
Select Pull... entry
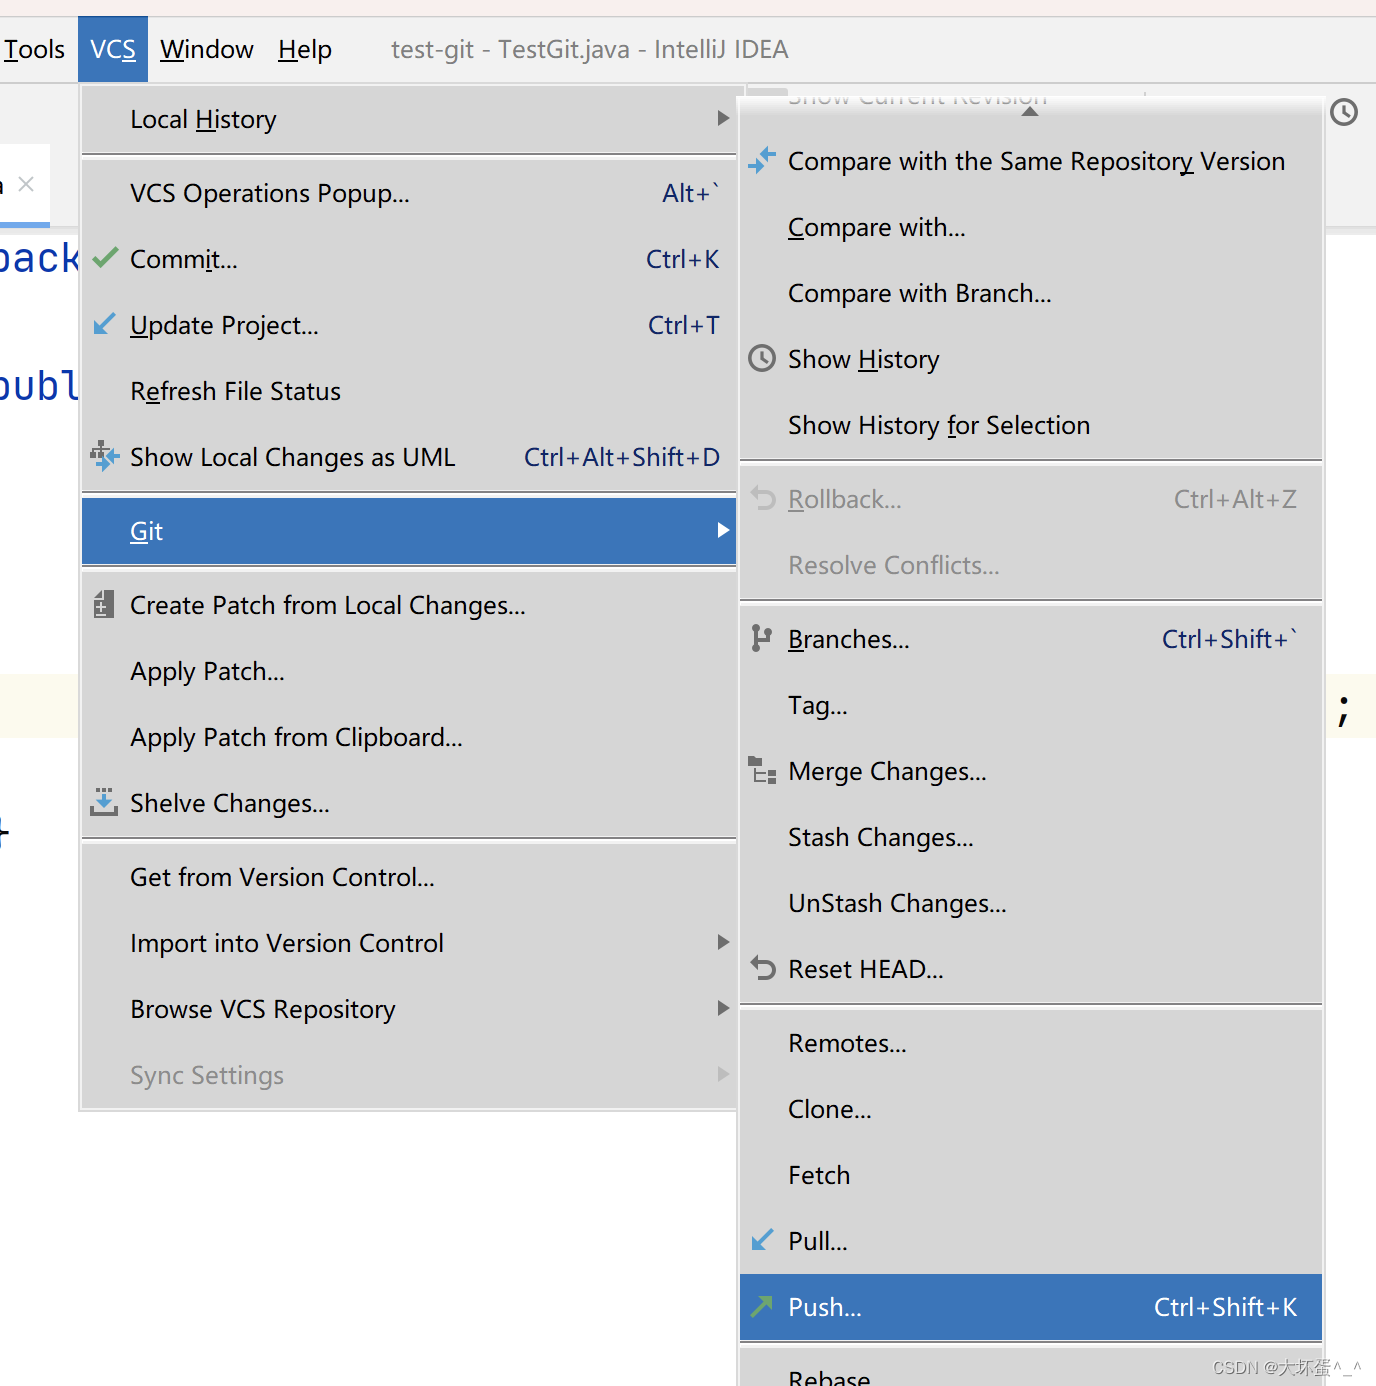coord(1031,1241)
